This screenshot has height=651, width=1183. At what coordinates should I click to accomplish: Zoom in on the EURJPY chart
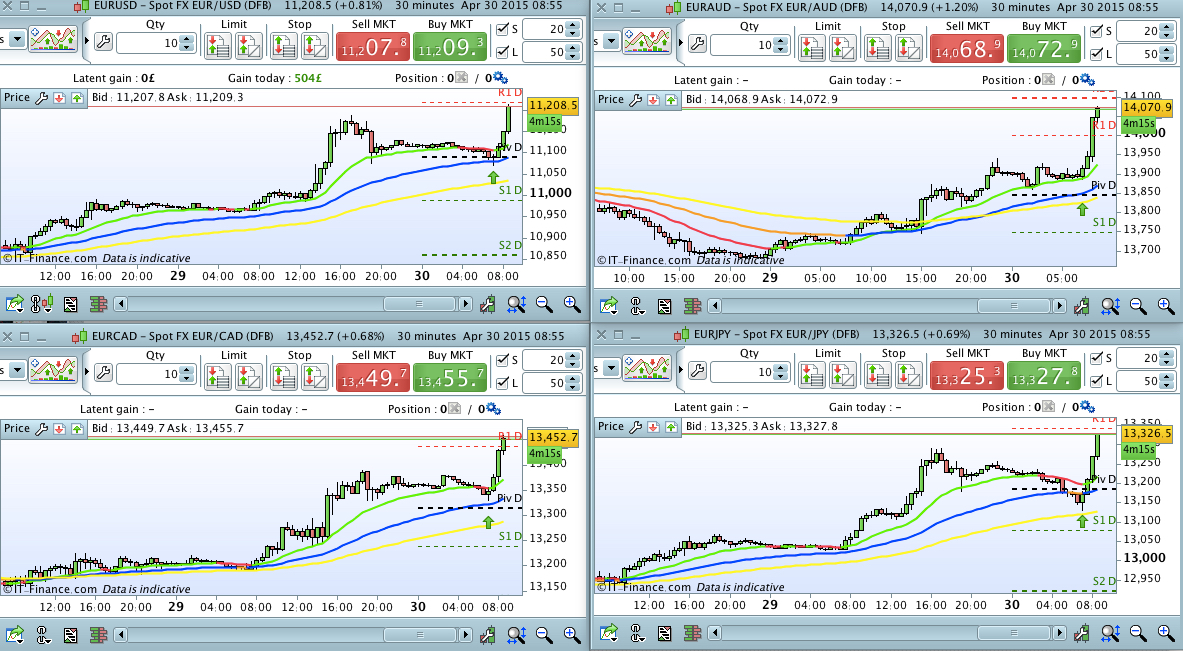(1166, 633)
